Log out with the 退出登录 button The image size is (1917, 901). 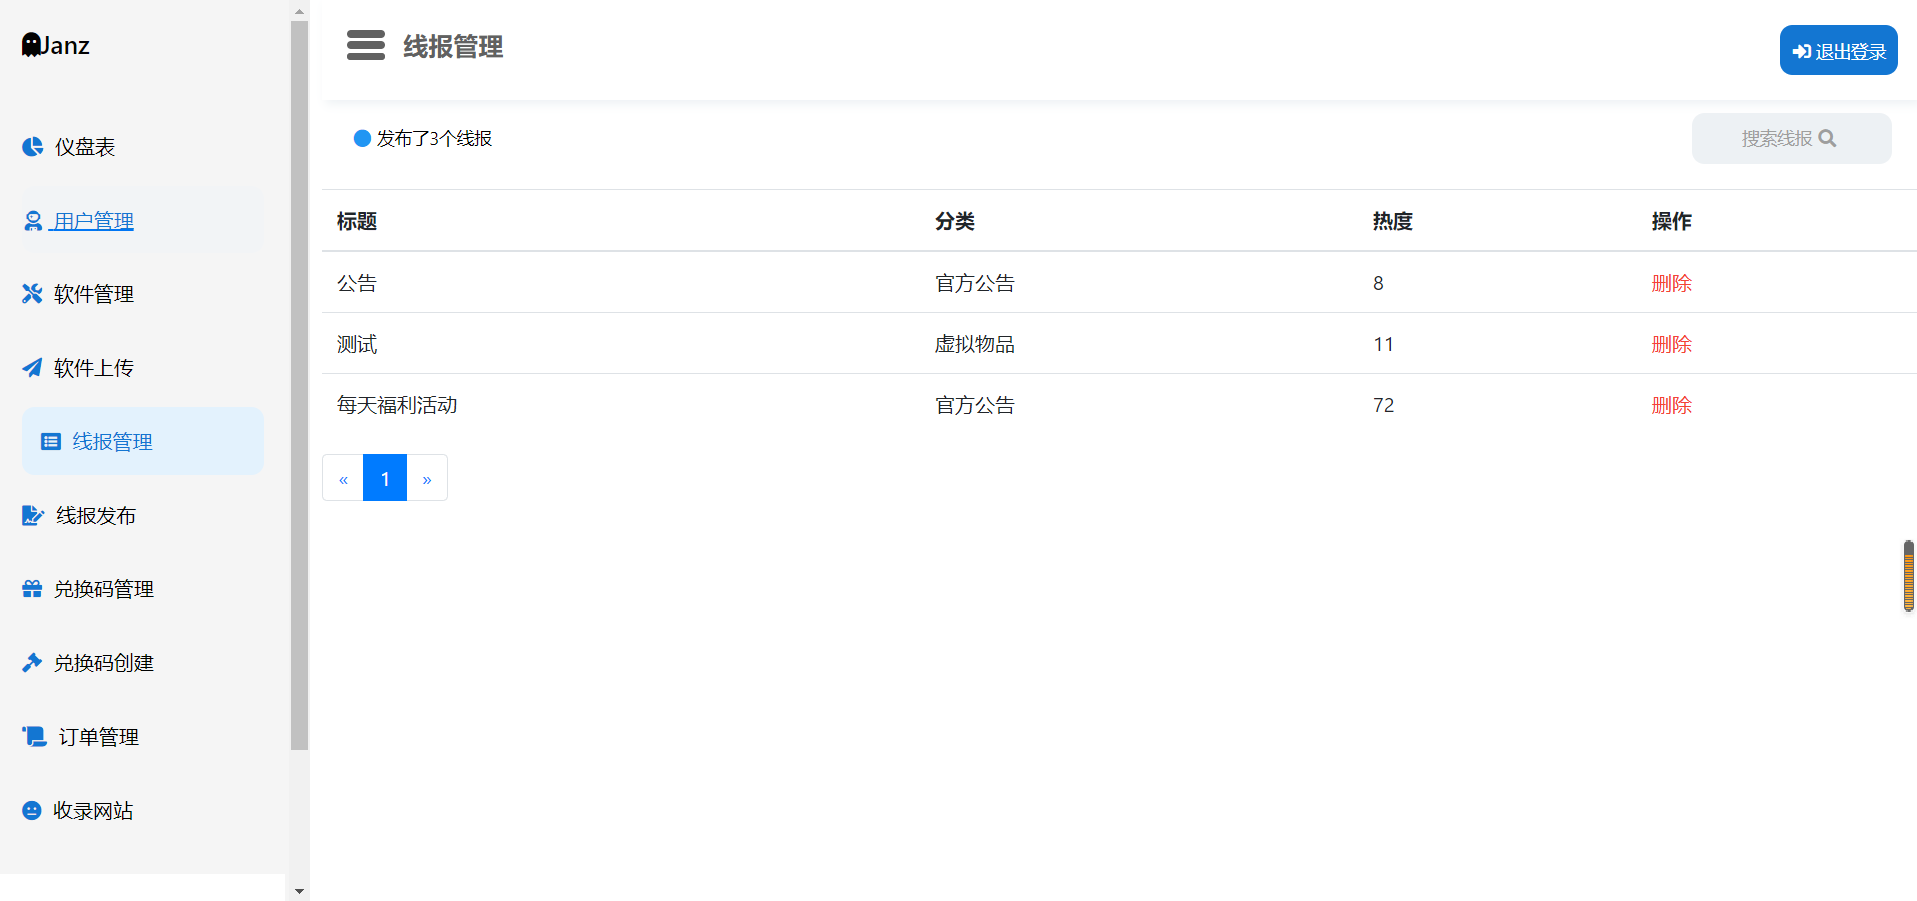coord(1838,51)
